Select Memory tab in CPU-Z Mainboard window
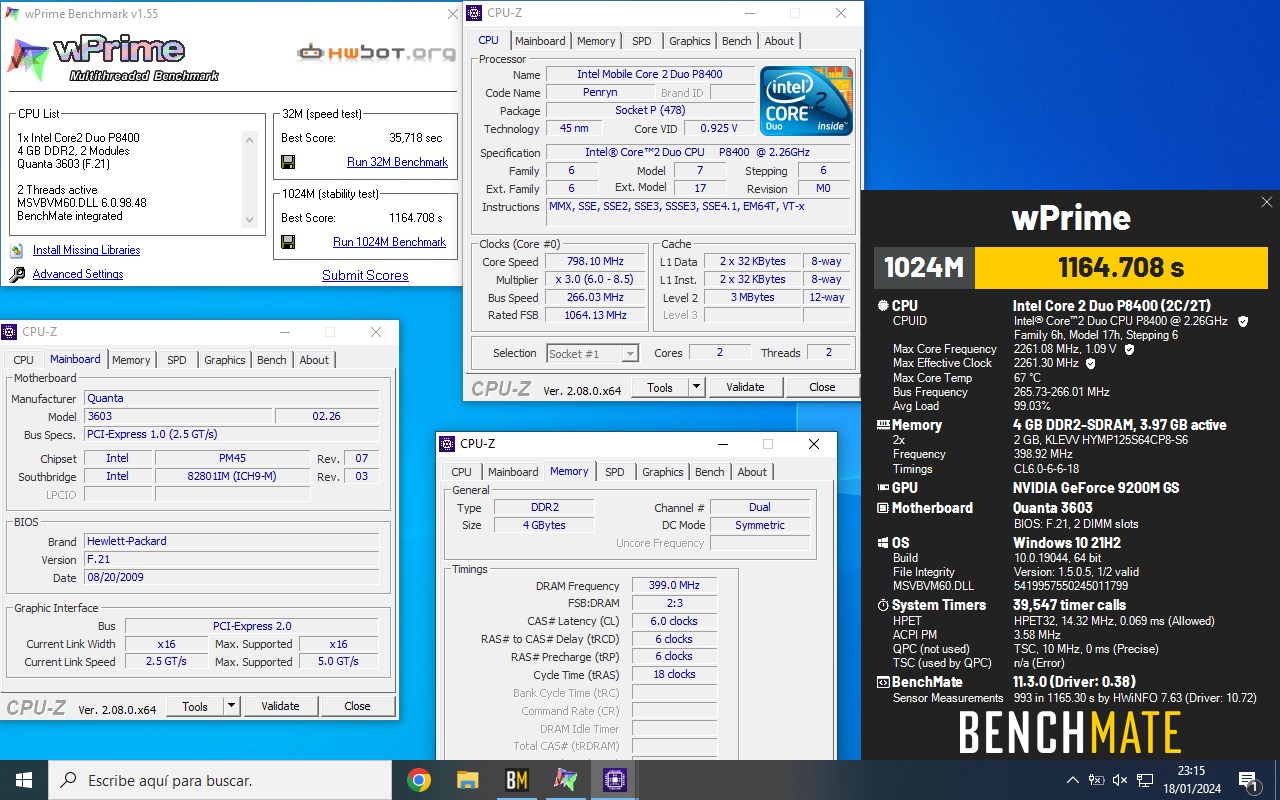The image size is (1280, 800). tap(131, 360)
